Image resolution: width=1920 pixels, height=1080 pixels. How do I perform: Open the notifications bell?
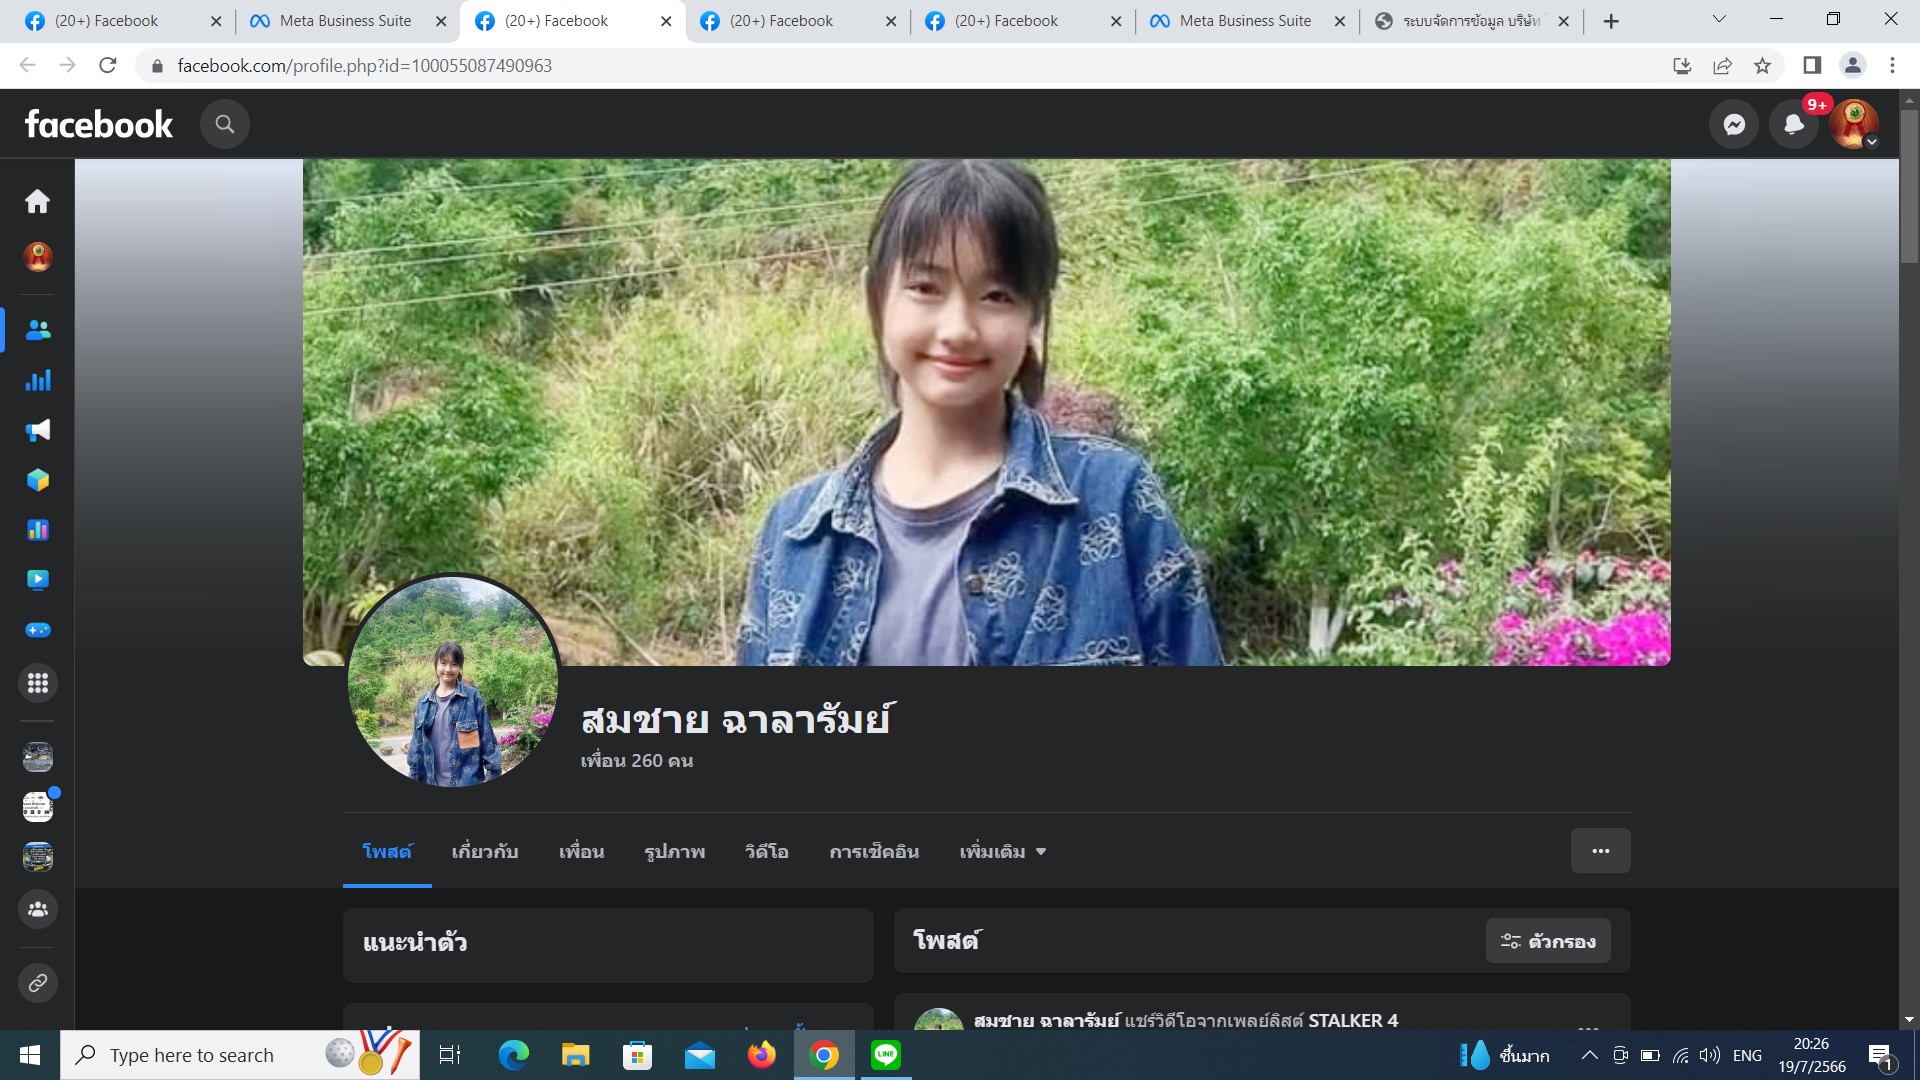(x=1794, y=124)
